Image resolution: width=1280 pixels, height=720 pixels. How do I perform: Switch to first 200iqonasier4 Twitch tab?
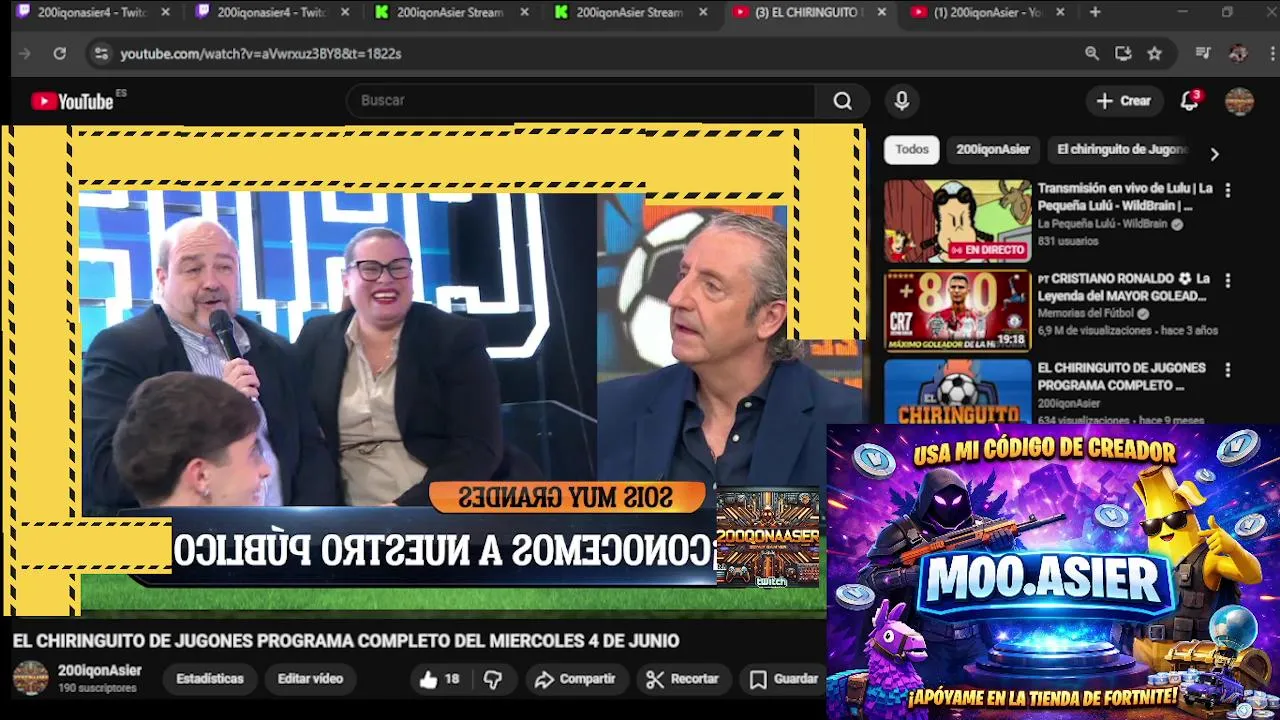click(x=92, y=12)
